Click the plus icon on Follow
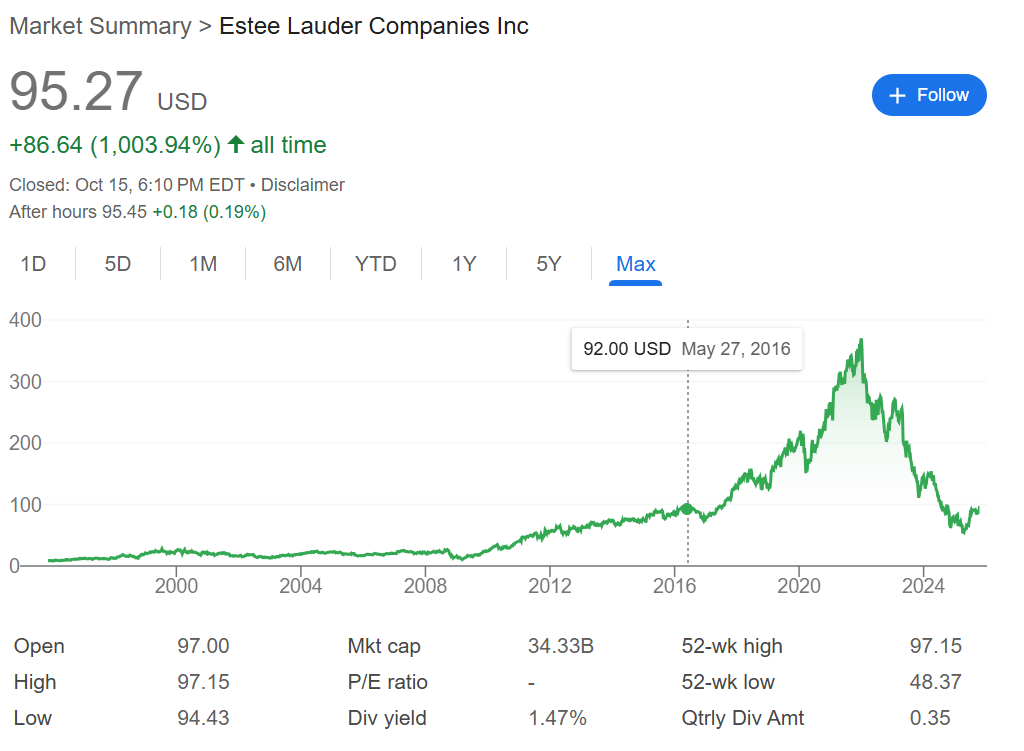1024x751 pixels. pos(897,95)
